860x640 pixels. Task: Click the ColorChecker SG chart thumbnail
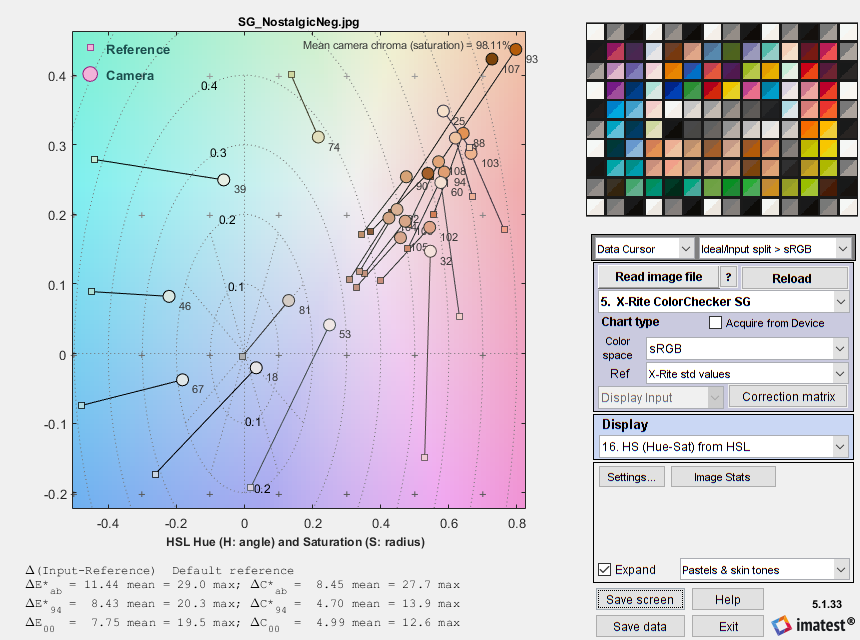[x=722, y=118]
